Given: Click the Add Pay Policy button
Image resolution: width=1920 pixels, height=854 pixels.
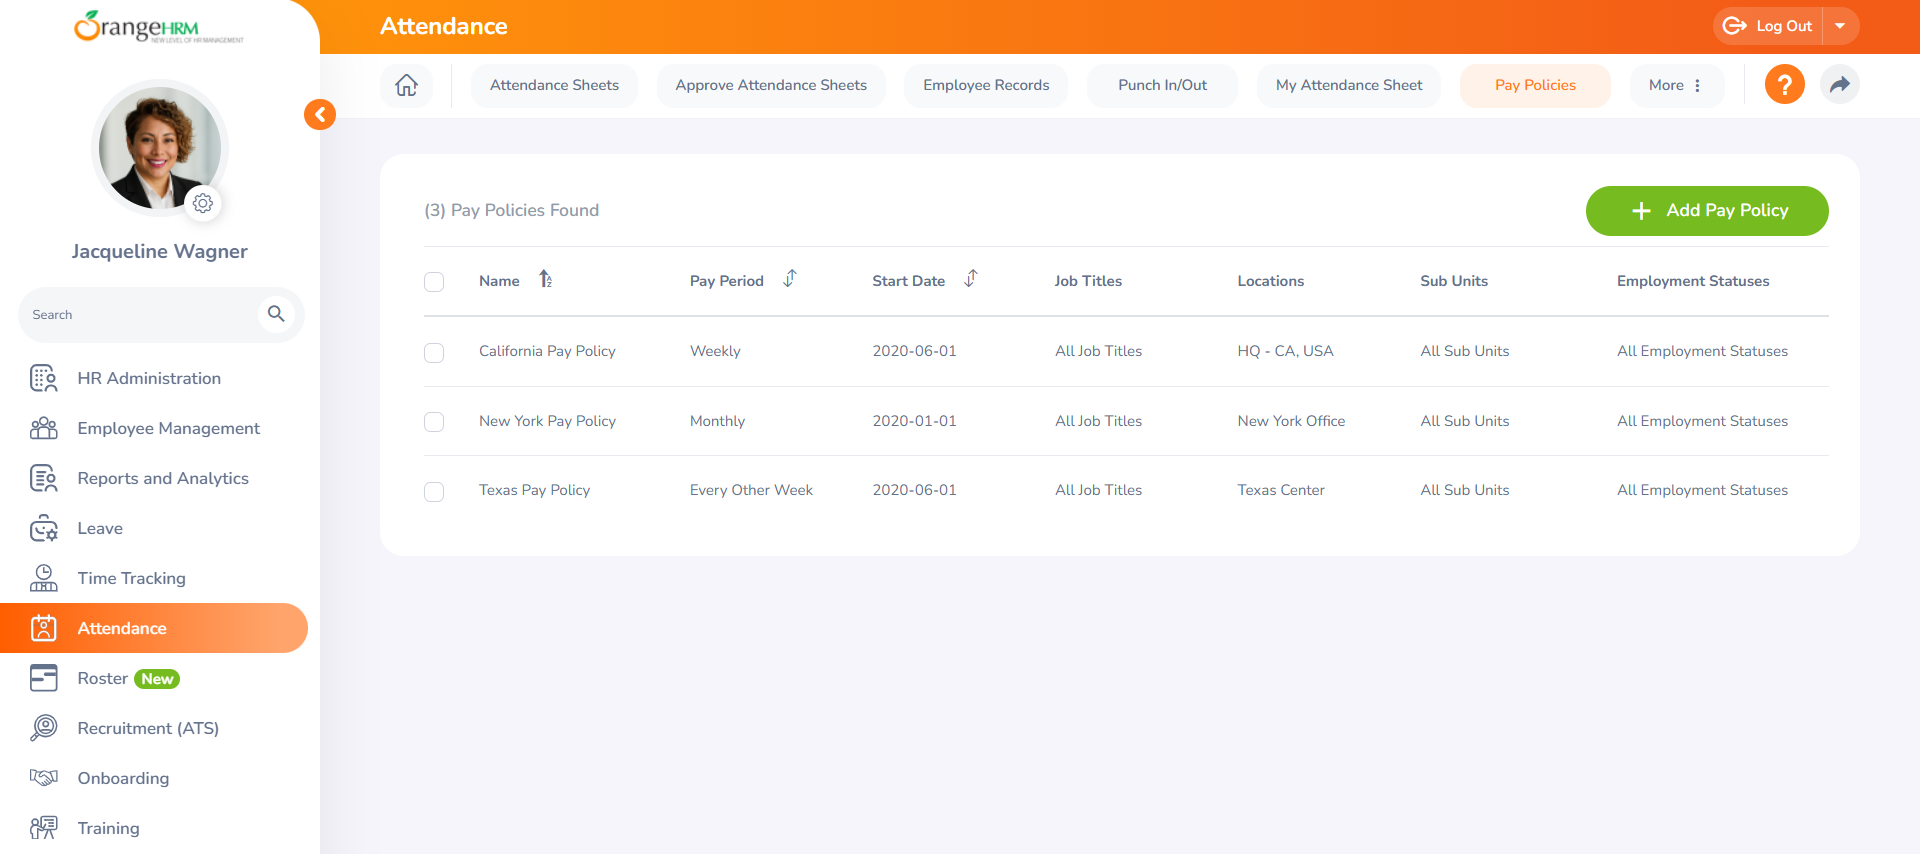Looking at the screenshot, I should point(1707,211).
